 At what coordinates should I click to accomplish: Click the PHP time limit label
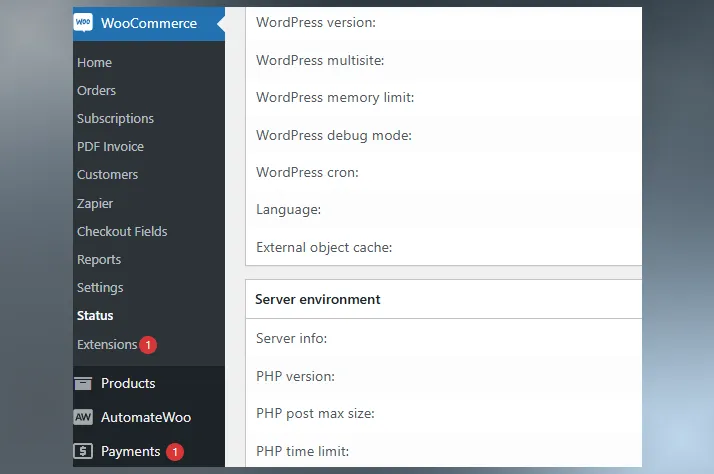[x=302, y=451]
